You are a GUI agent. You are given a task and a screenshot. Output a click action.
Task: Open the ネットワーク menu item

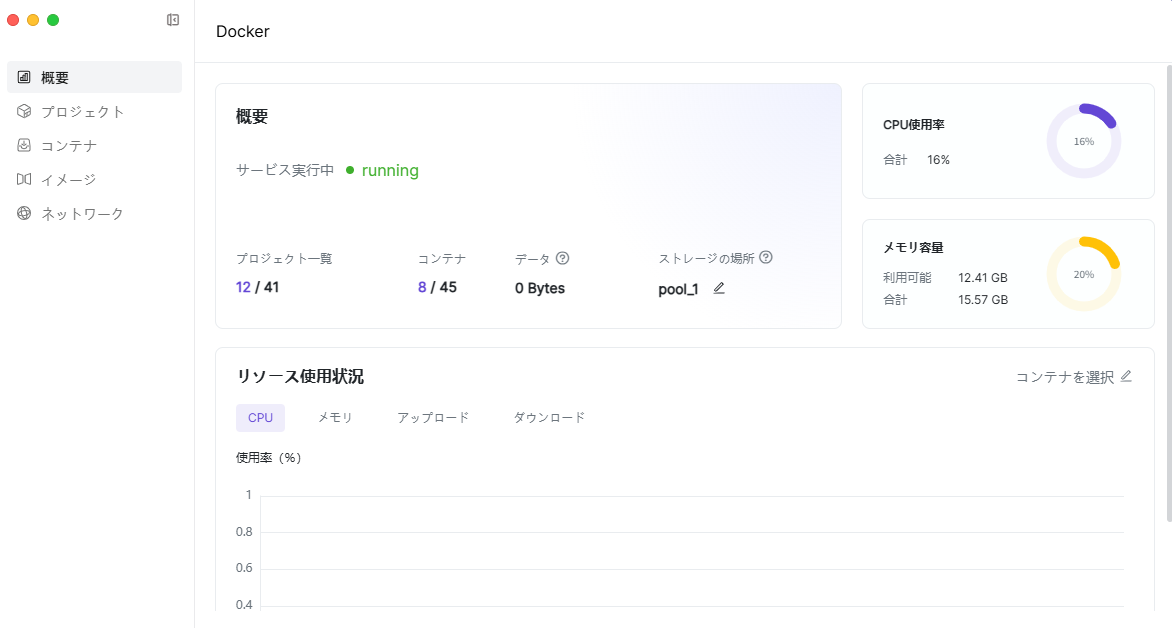pos(82,213)
